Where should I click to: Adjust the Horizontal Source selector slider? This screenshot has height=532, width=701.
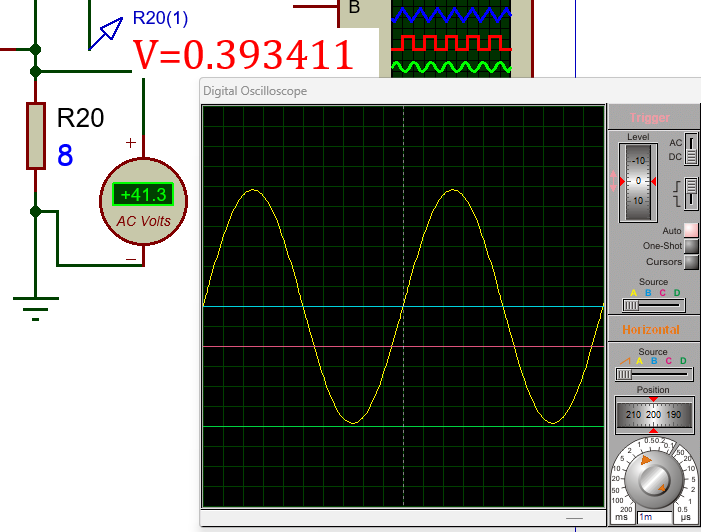[x=653, y=374]
